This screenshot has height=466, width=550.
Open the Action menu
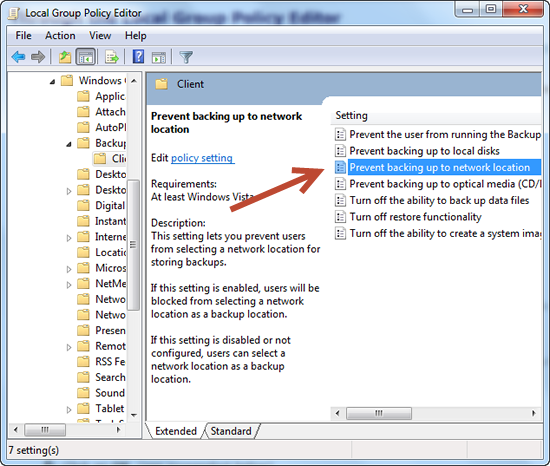60,35
